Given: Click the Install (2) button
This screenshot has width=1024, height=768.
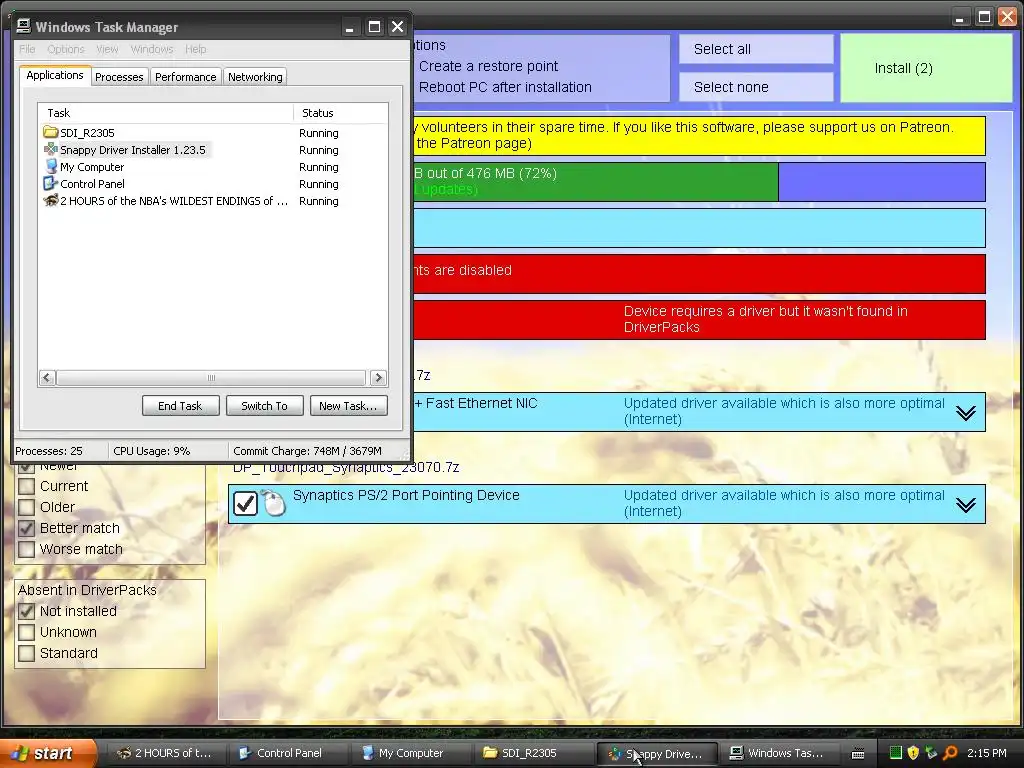Looking at the screenshot, I should click(x=926, y=68).
